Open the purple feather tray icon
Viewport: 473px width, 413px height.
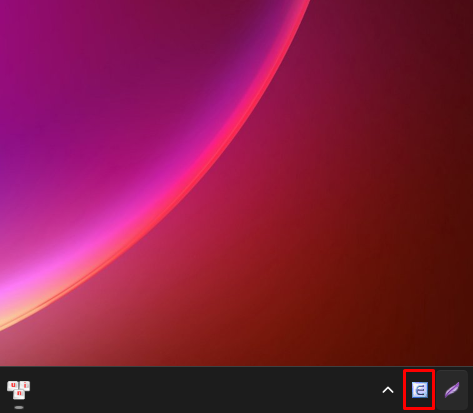click(x=452, y=390)
